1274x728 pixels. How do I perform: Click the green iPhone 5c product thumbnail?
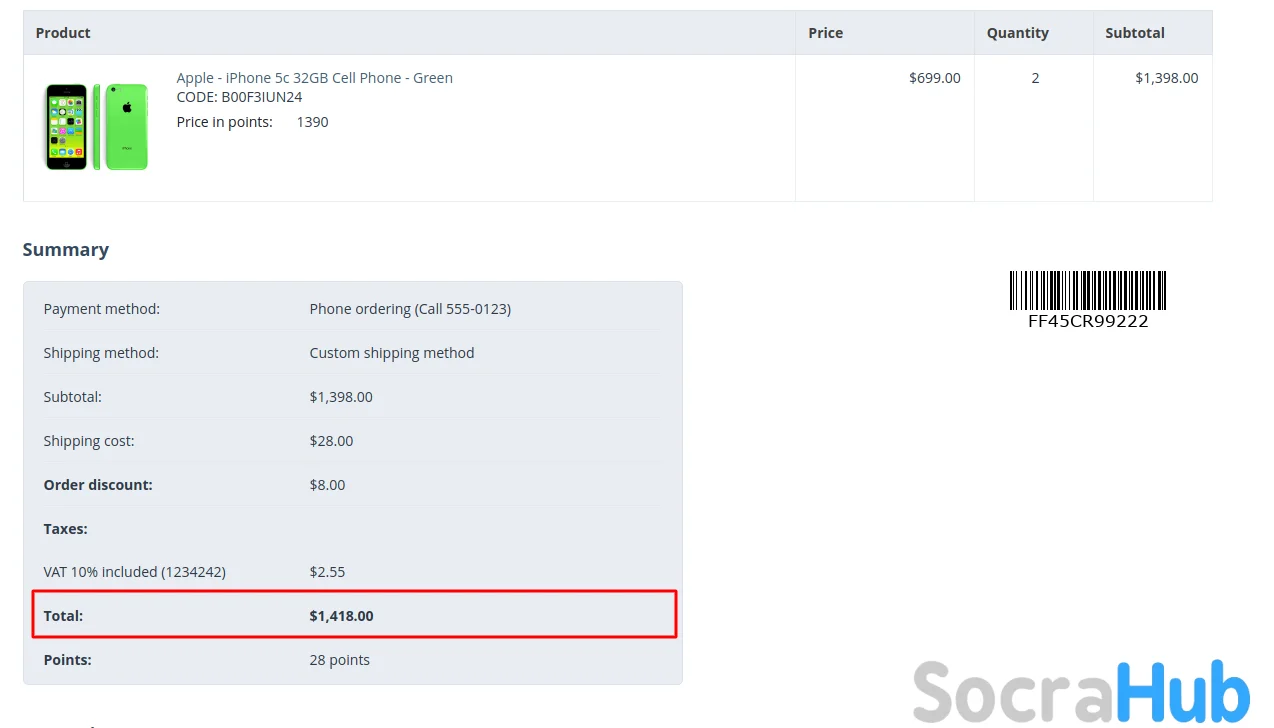coord(96,127)
